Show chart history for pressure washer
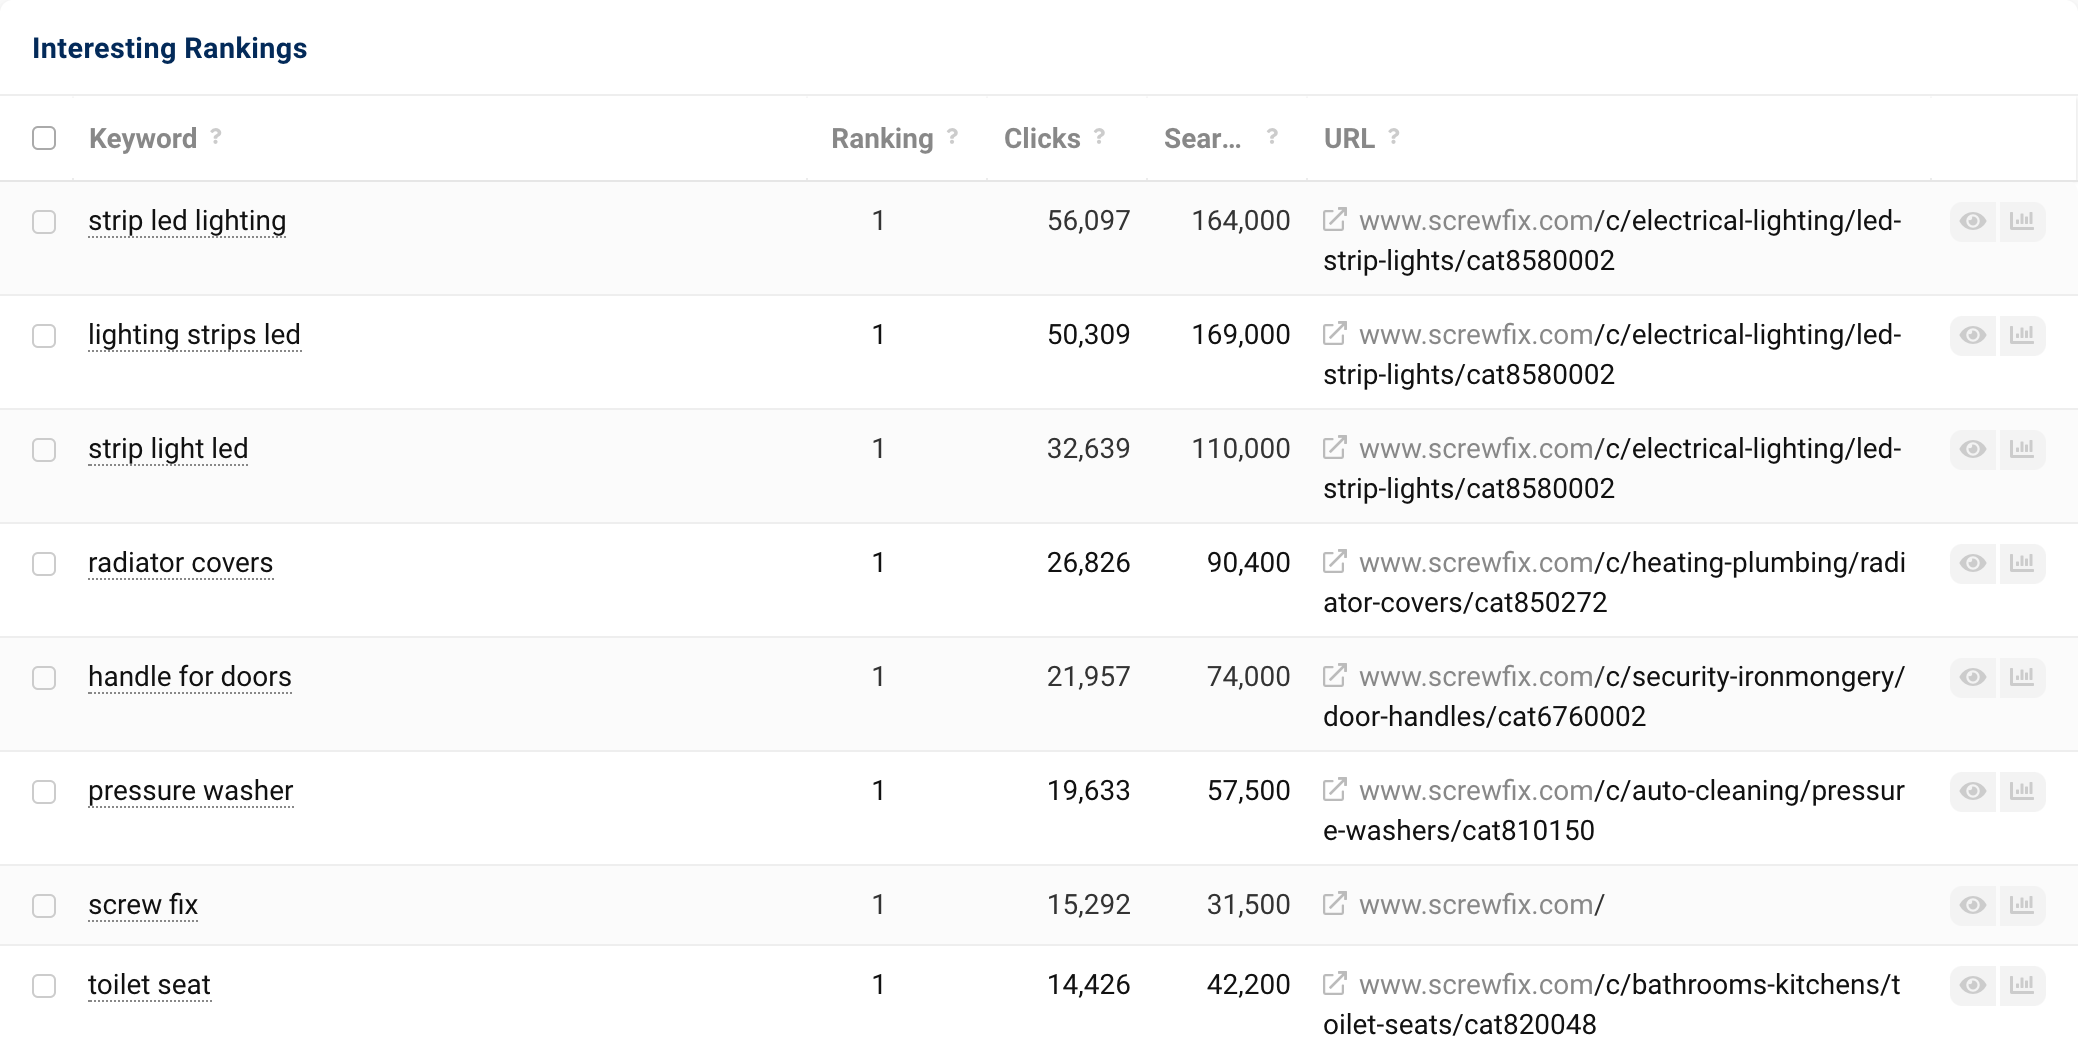The width and height of the screenshot is (2078, 1055). tap(2022, 791)
